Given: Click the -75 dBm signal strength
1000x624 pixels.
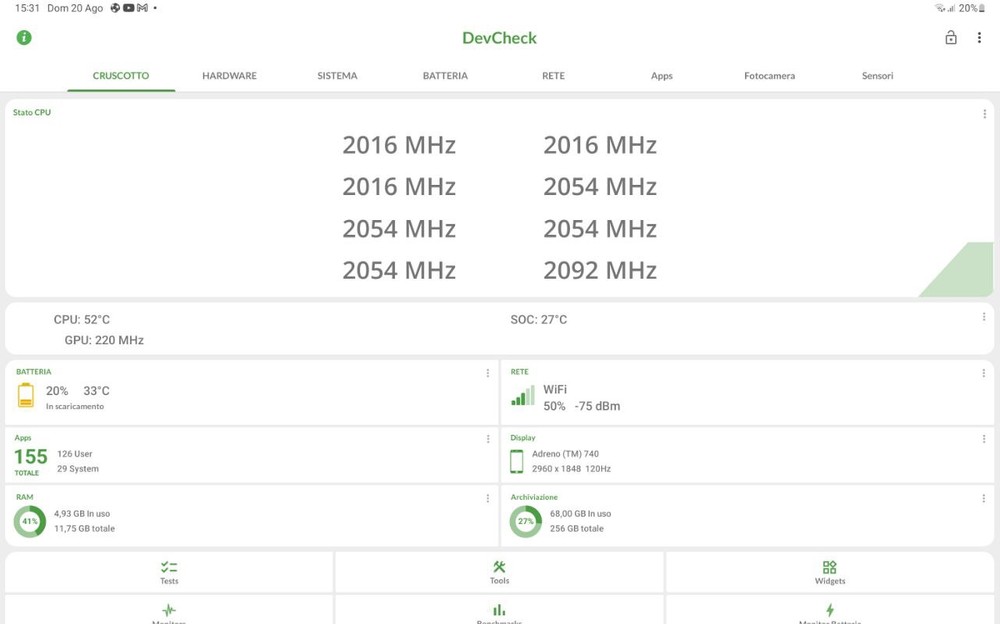Looking at the screenshot, I should [597, 406].
